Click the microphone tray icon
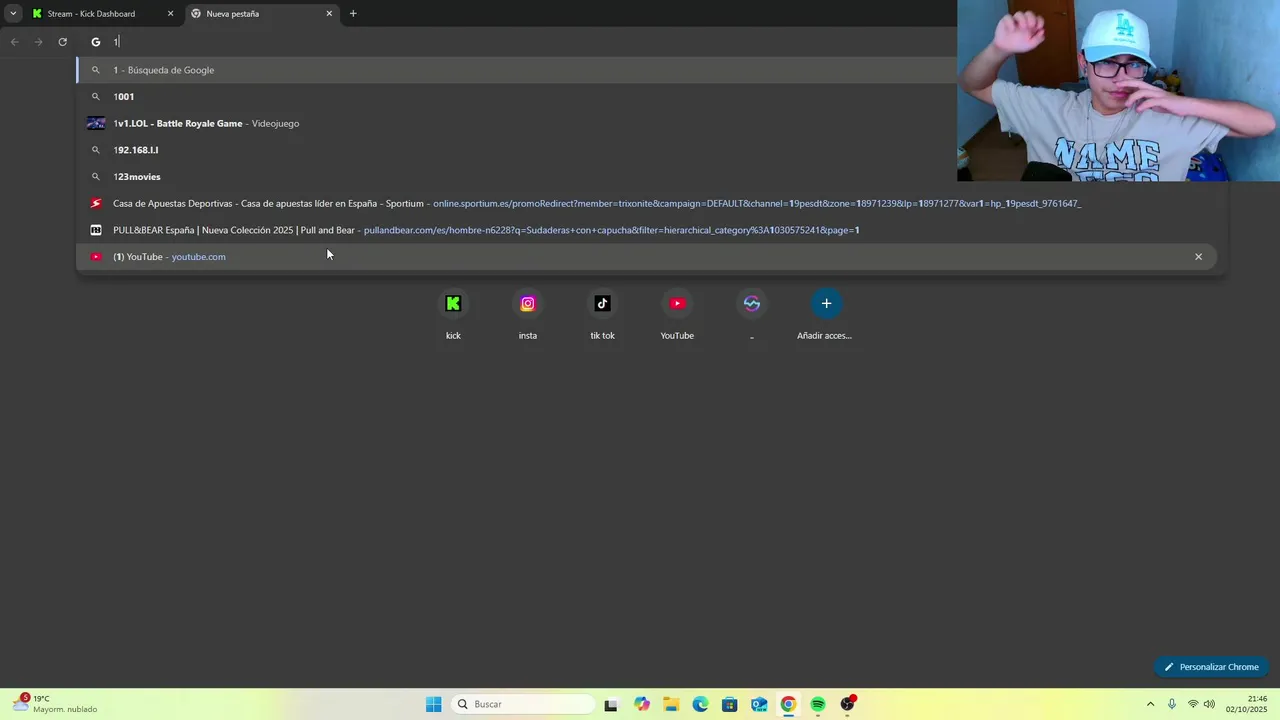The width and height of the screenshot is (1280, 720). pos(1172,704)
